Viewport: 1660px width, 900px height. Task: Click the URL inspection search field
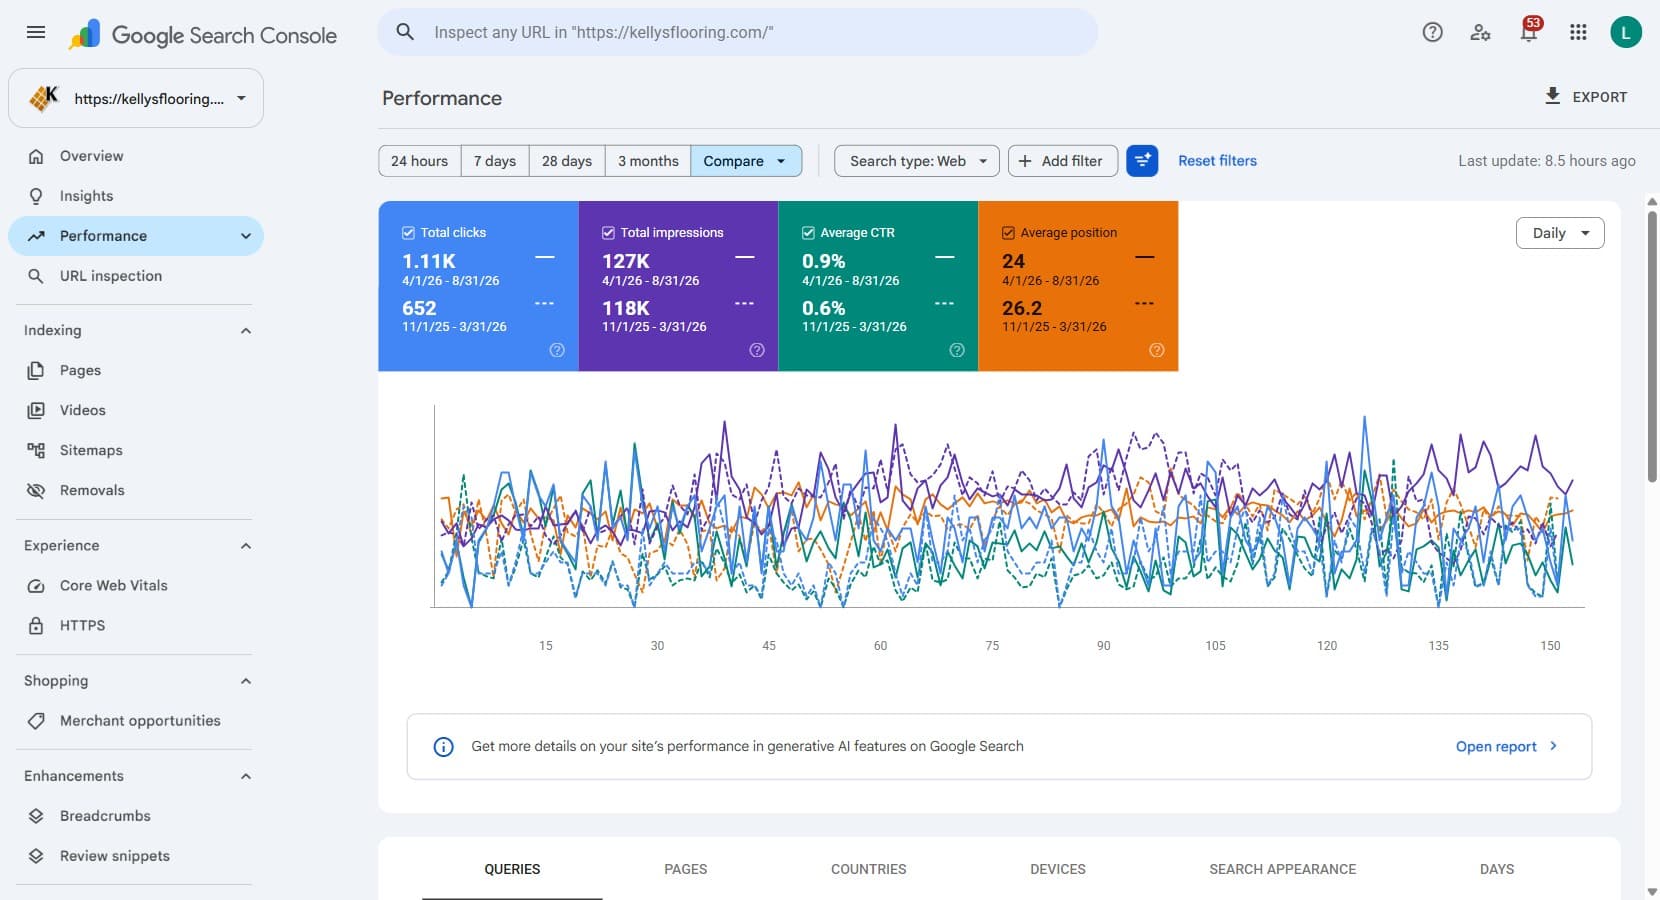pos(737,32)
